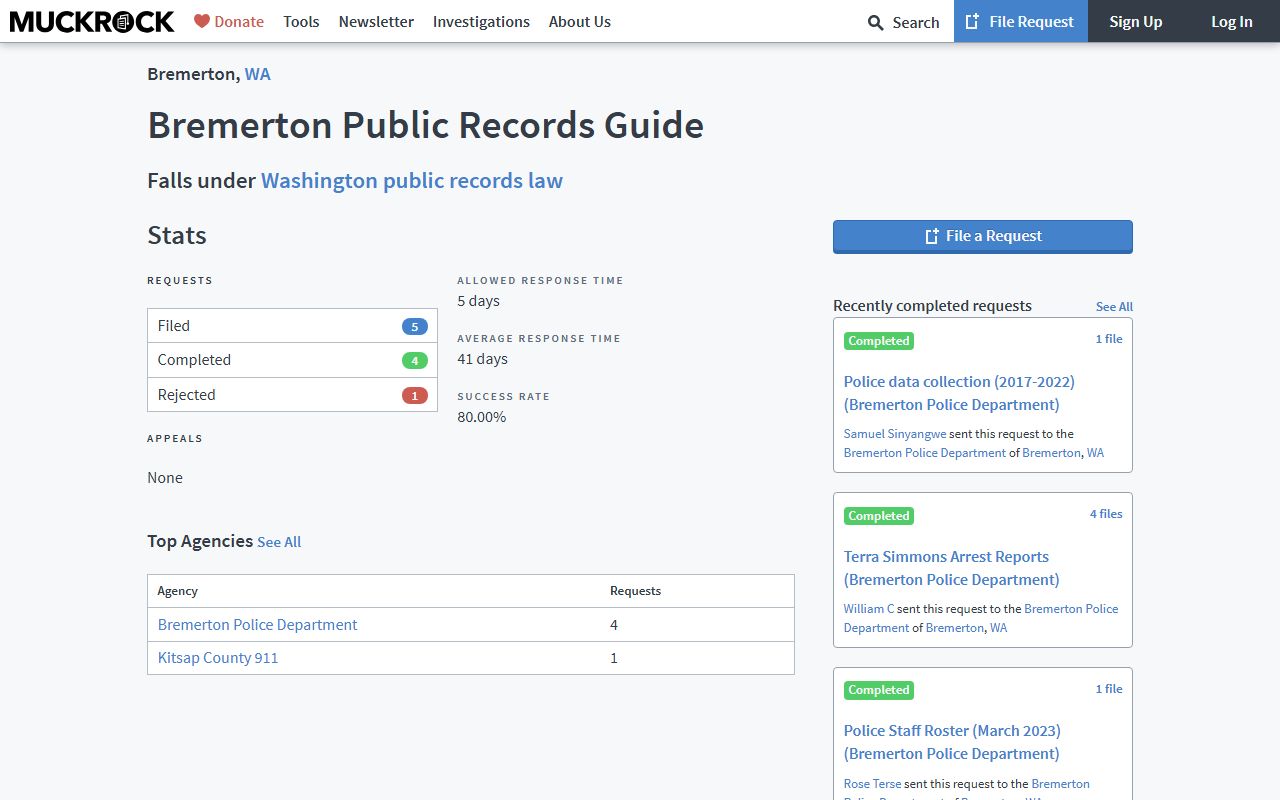
Task: Click the Completed status tag on Police Staff Roster card
Action: click(x=879, y=690)
